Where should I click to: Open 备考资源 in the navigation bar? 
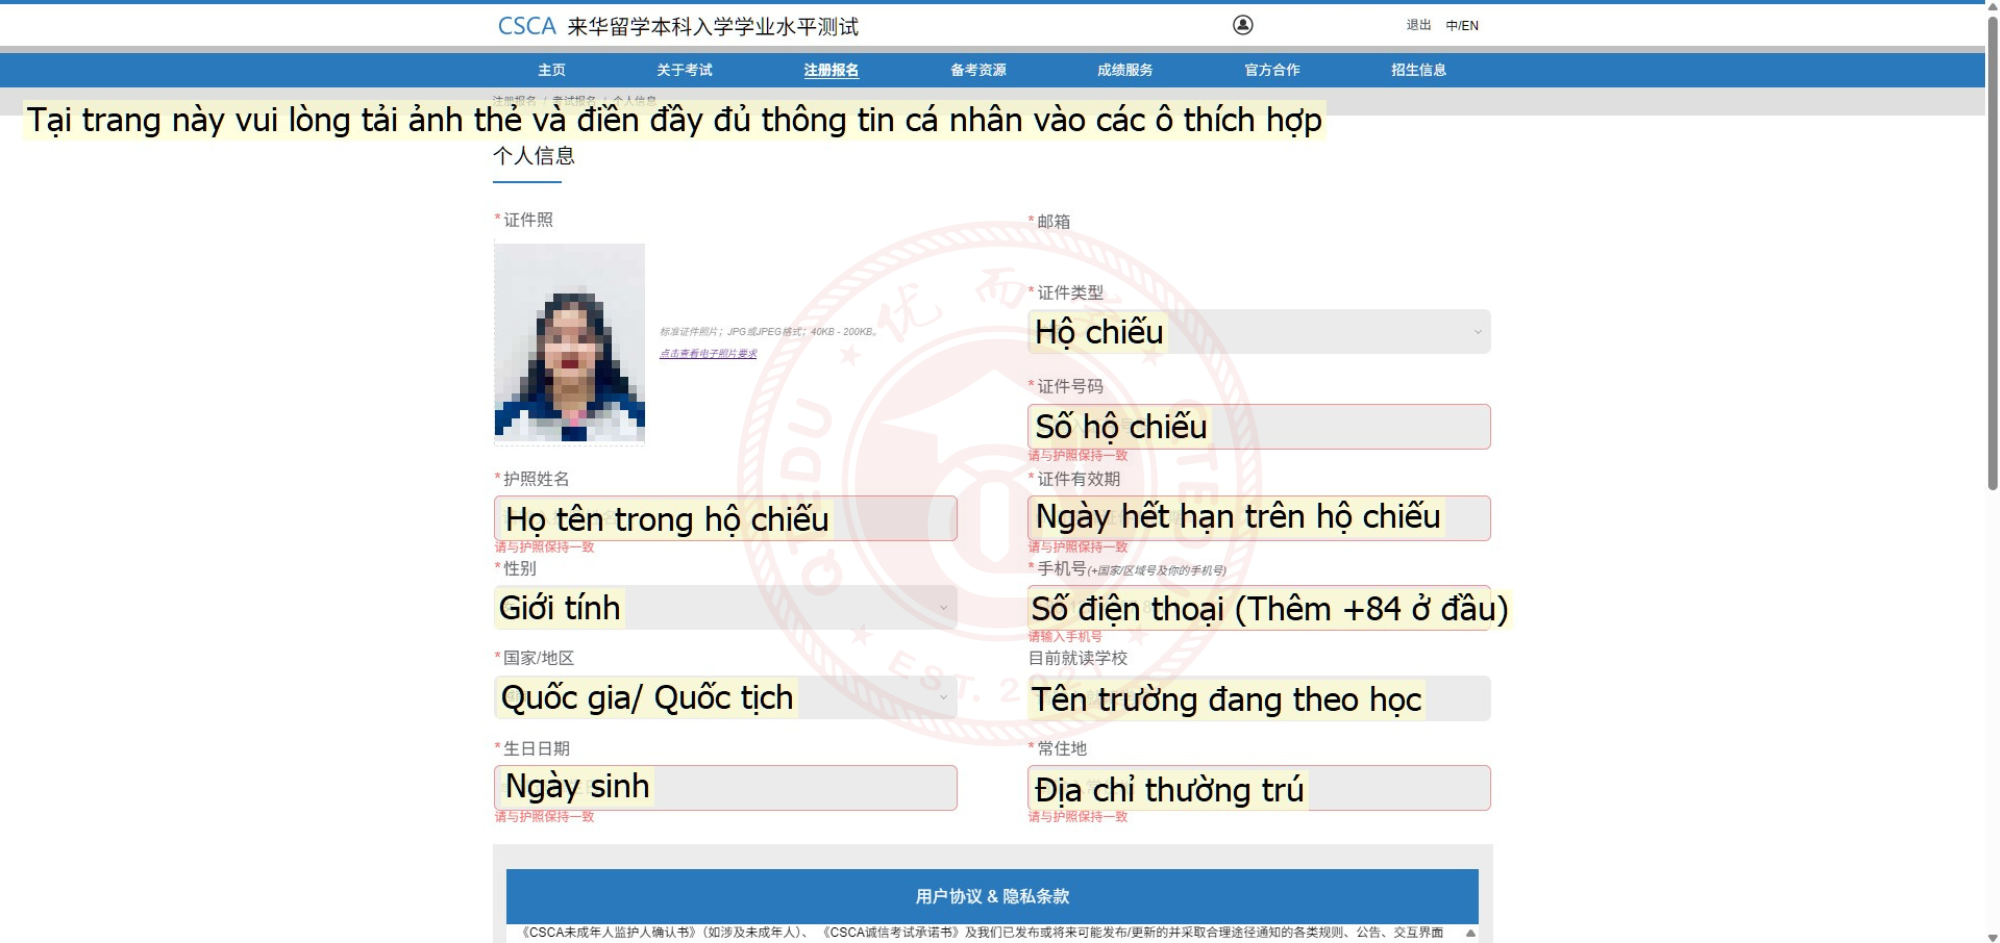point(978,70)
